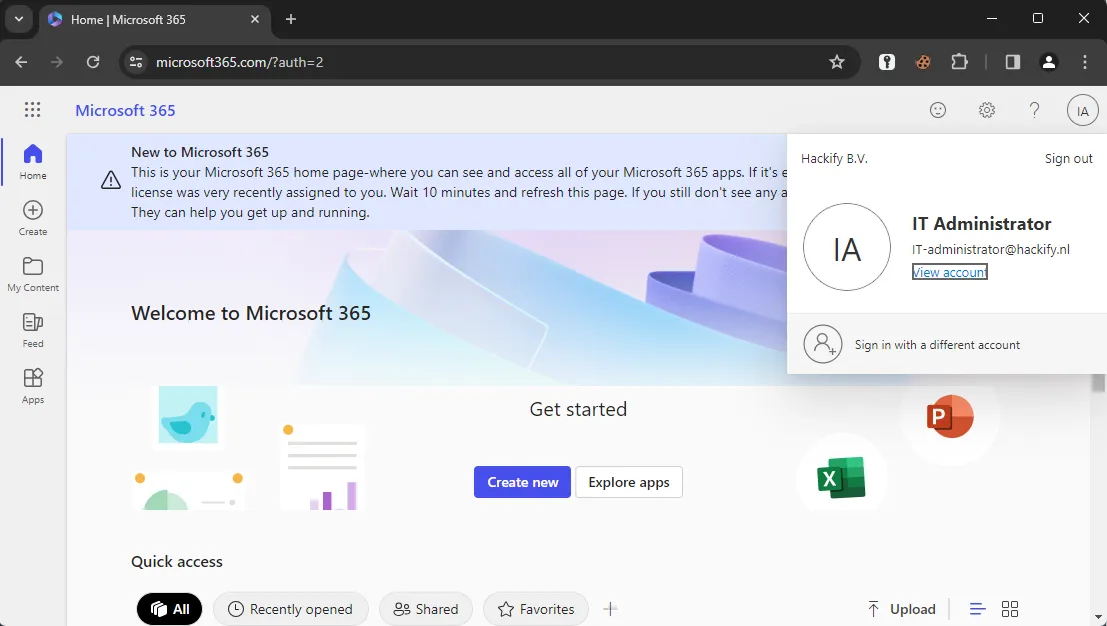Toggle the All quick access filter
The height and width of the screenshot is (626, 1107).
169,608
